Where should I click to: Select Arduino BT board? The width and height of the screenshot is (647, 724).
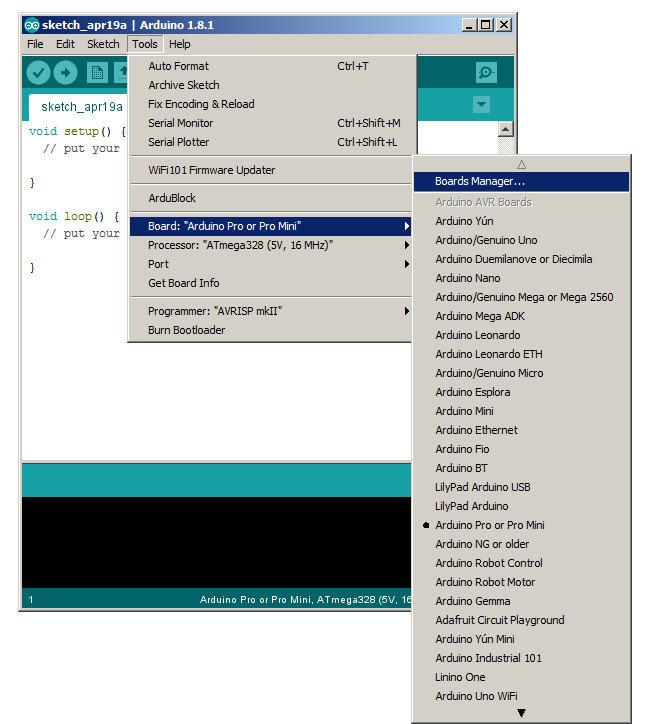pyautogui.click(x=521, y=468)
